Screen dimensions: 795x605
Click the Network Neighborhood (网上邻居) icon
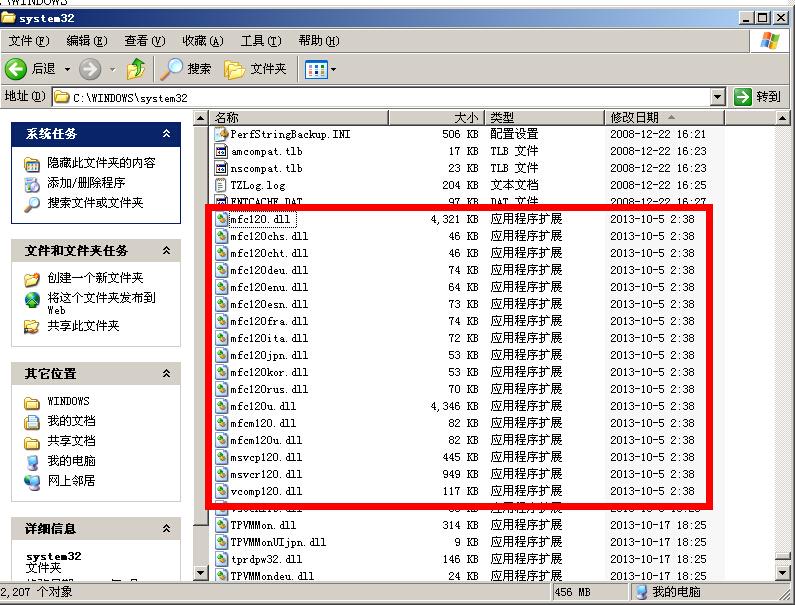coord(32,482)
